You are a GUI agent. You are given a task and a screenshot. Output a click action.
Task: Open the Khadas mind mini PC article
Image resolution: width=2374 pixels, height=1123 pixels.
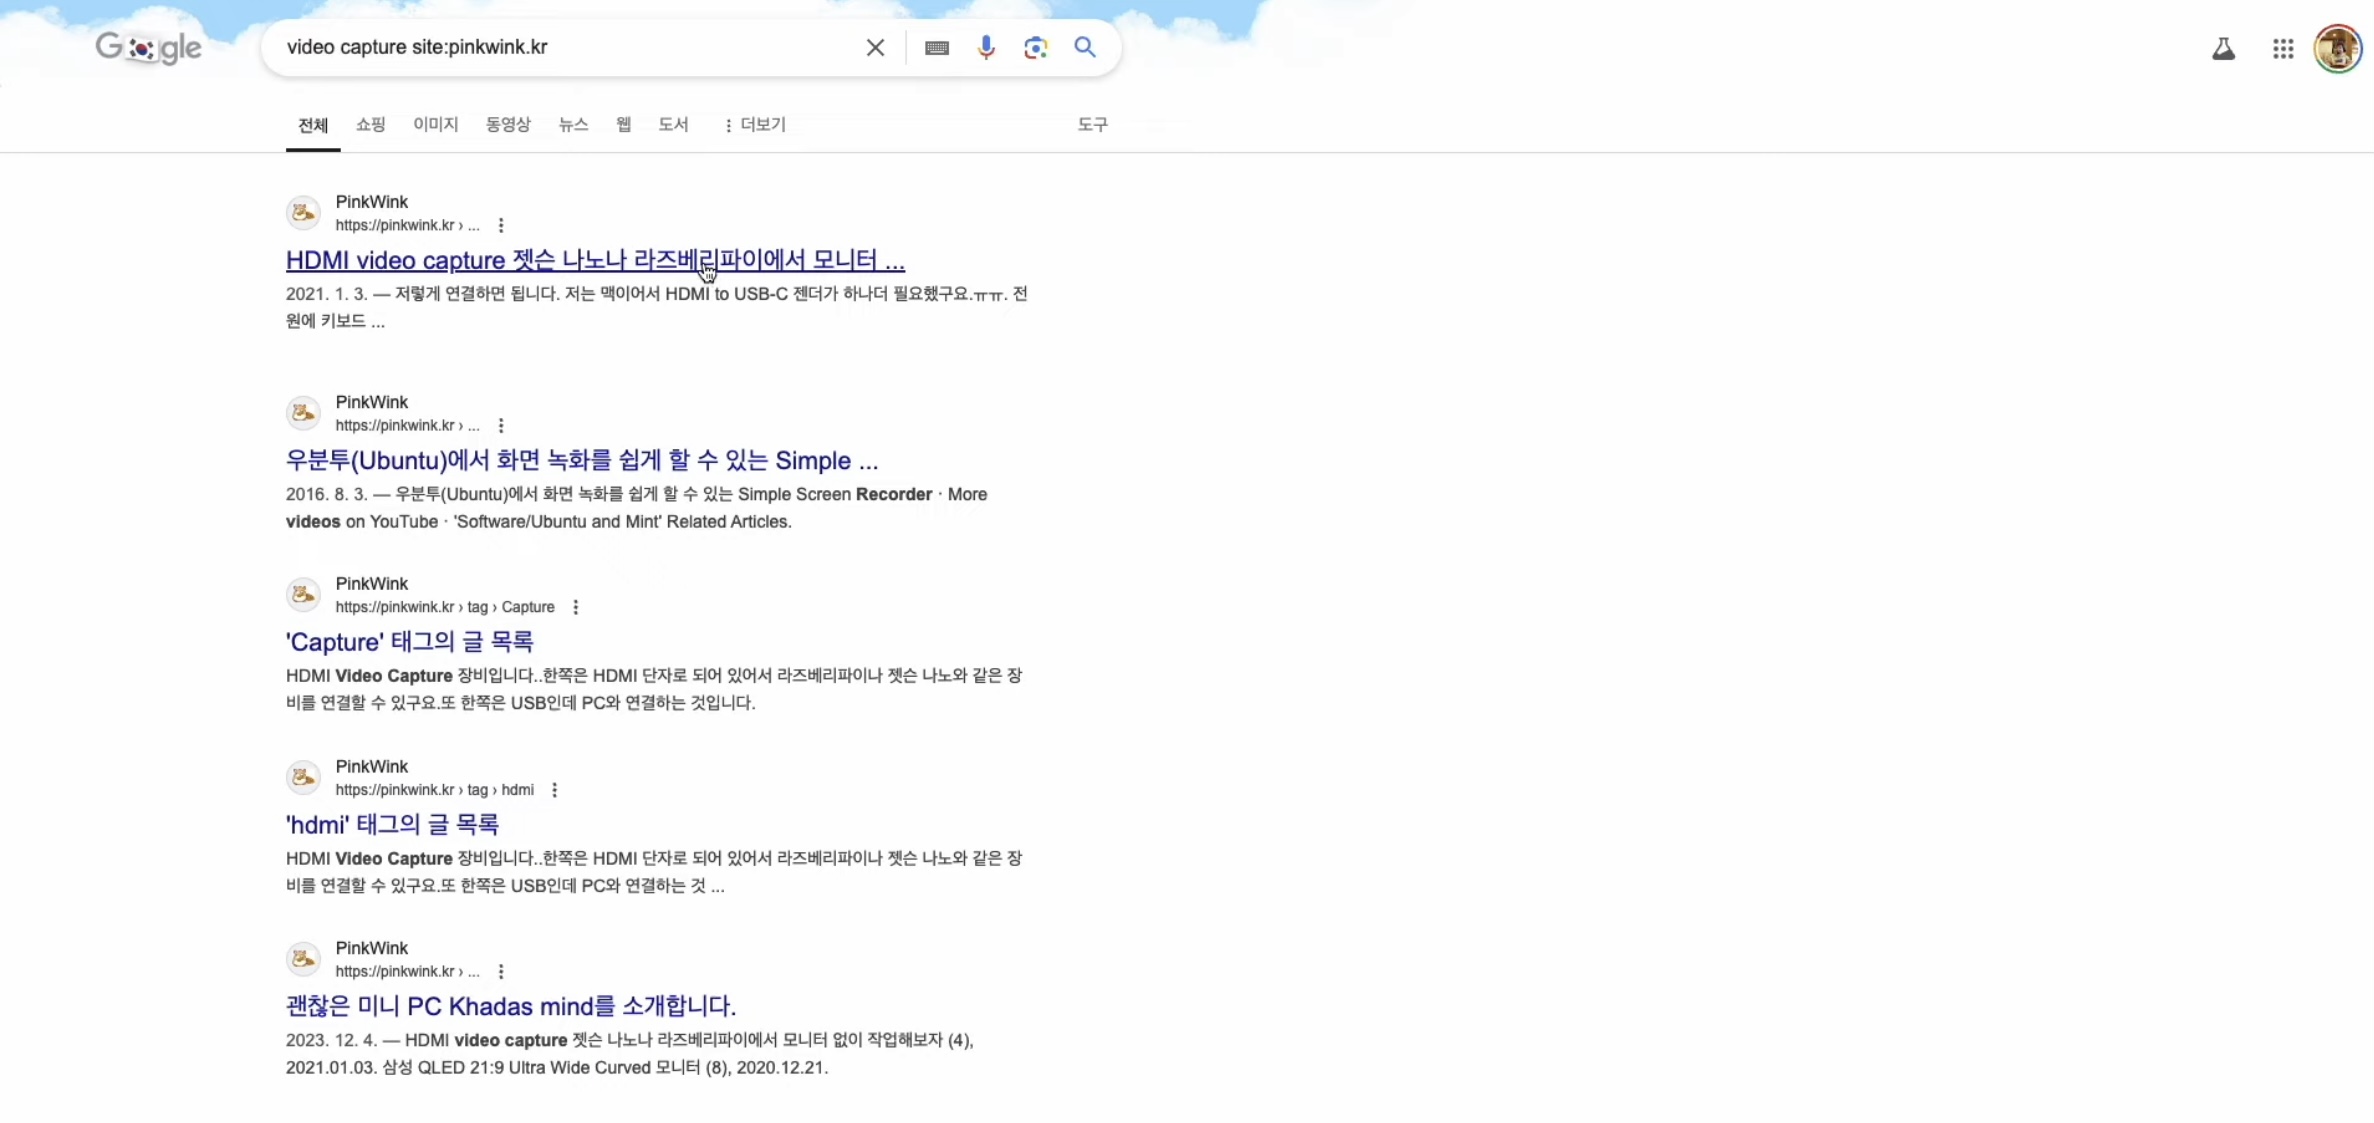(510, 1006)
